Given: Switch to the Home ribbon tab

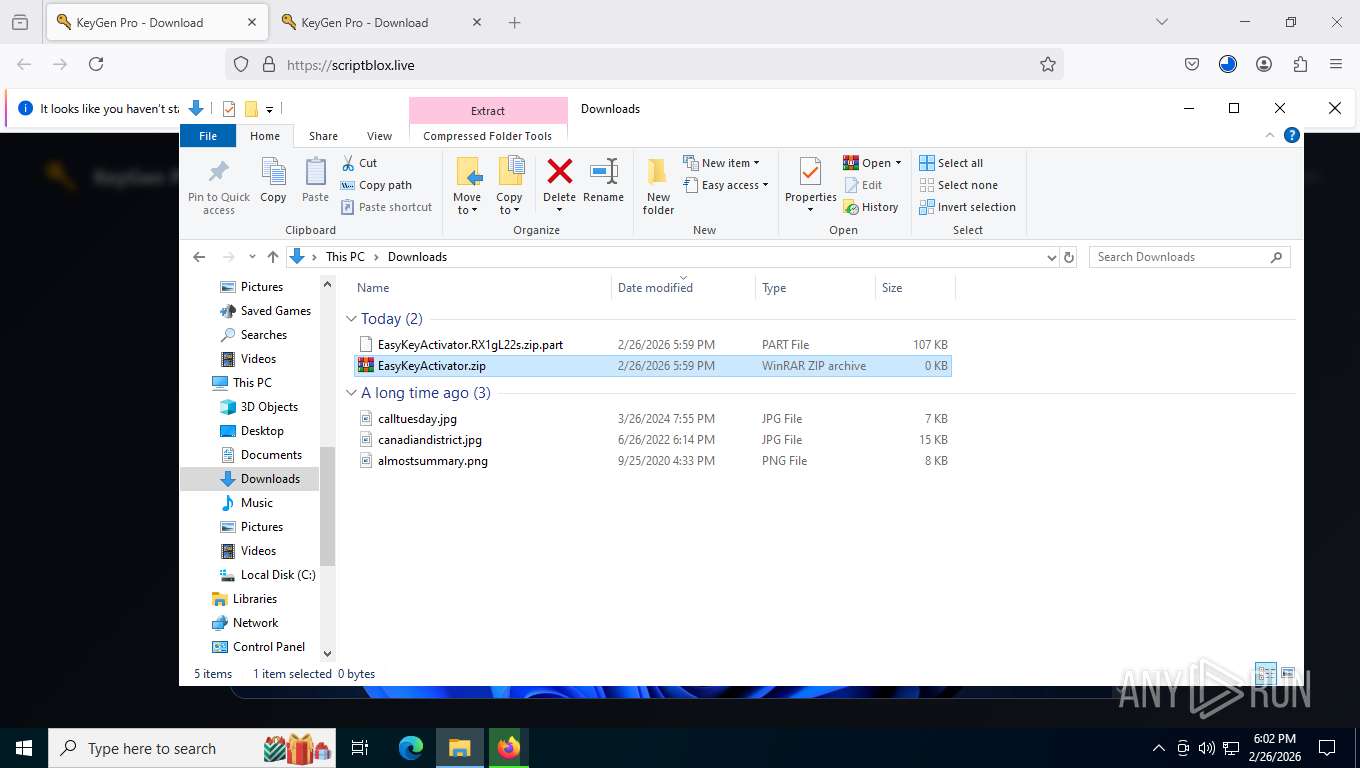Looking at the screenshot, I should pos(265,136).
